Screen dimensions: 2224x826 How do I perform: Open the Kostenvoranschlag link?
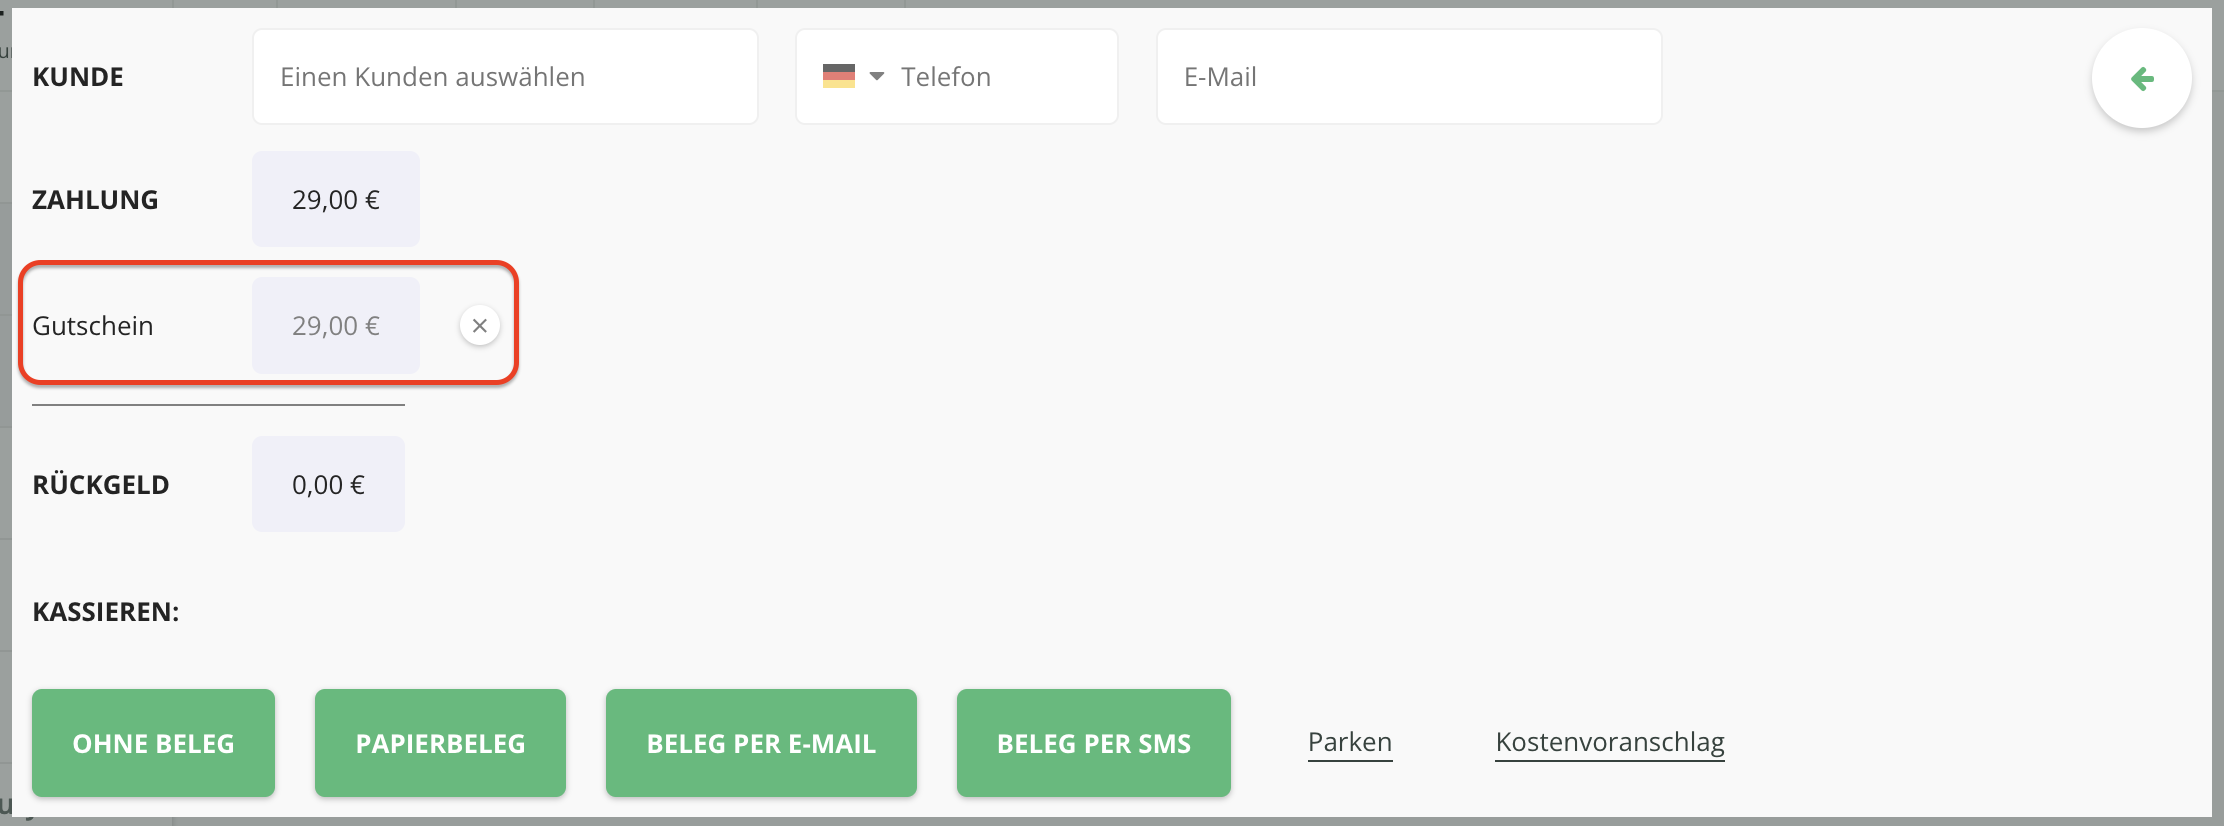click(x=1610, y=743)
